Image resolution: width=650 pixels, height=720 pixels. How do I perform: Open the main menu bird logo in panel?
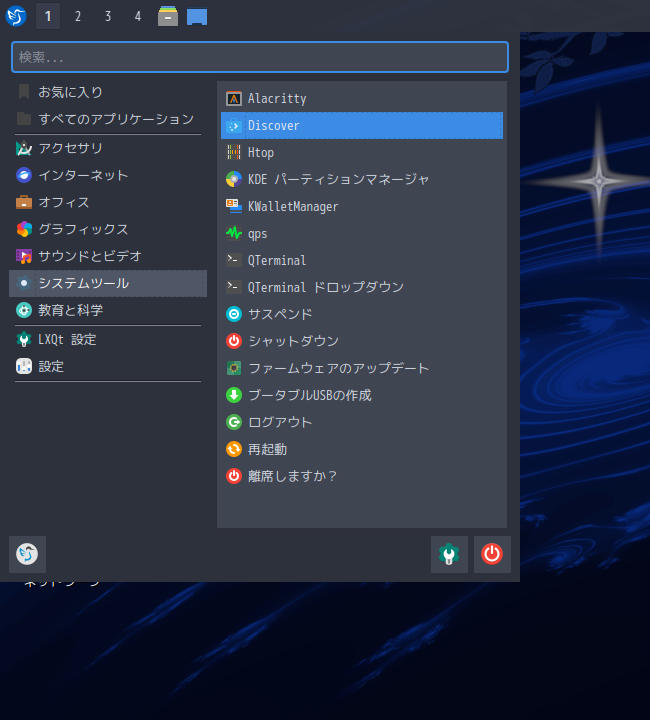click(16, 16)
